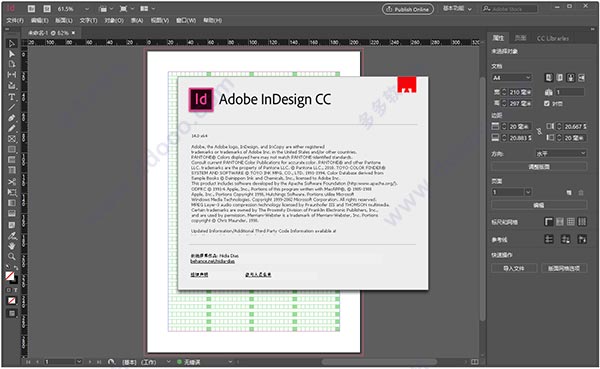The width and height of the screenshot is (600, 369).
Task: Select the Line tool
Action: (11, 107)
